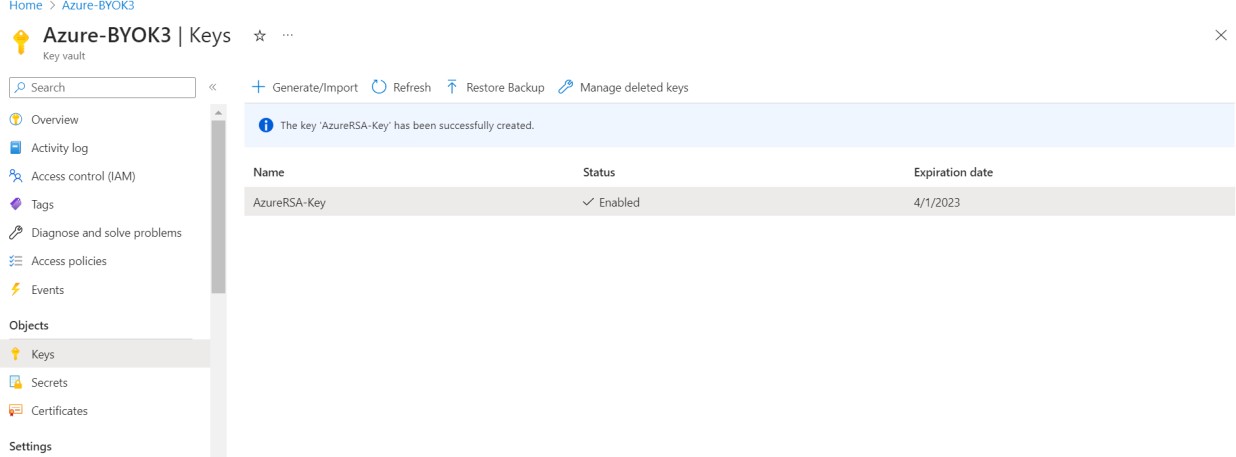Image resolution: width=1236 pixels, height=457 pixels.
Task: Click the Expiration date column header
Action: 953,172
